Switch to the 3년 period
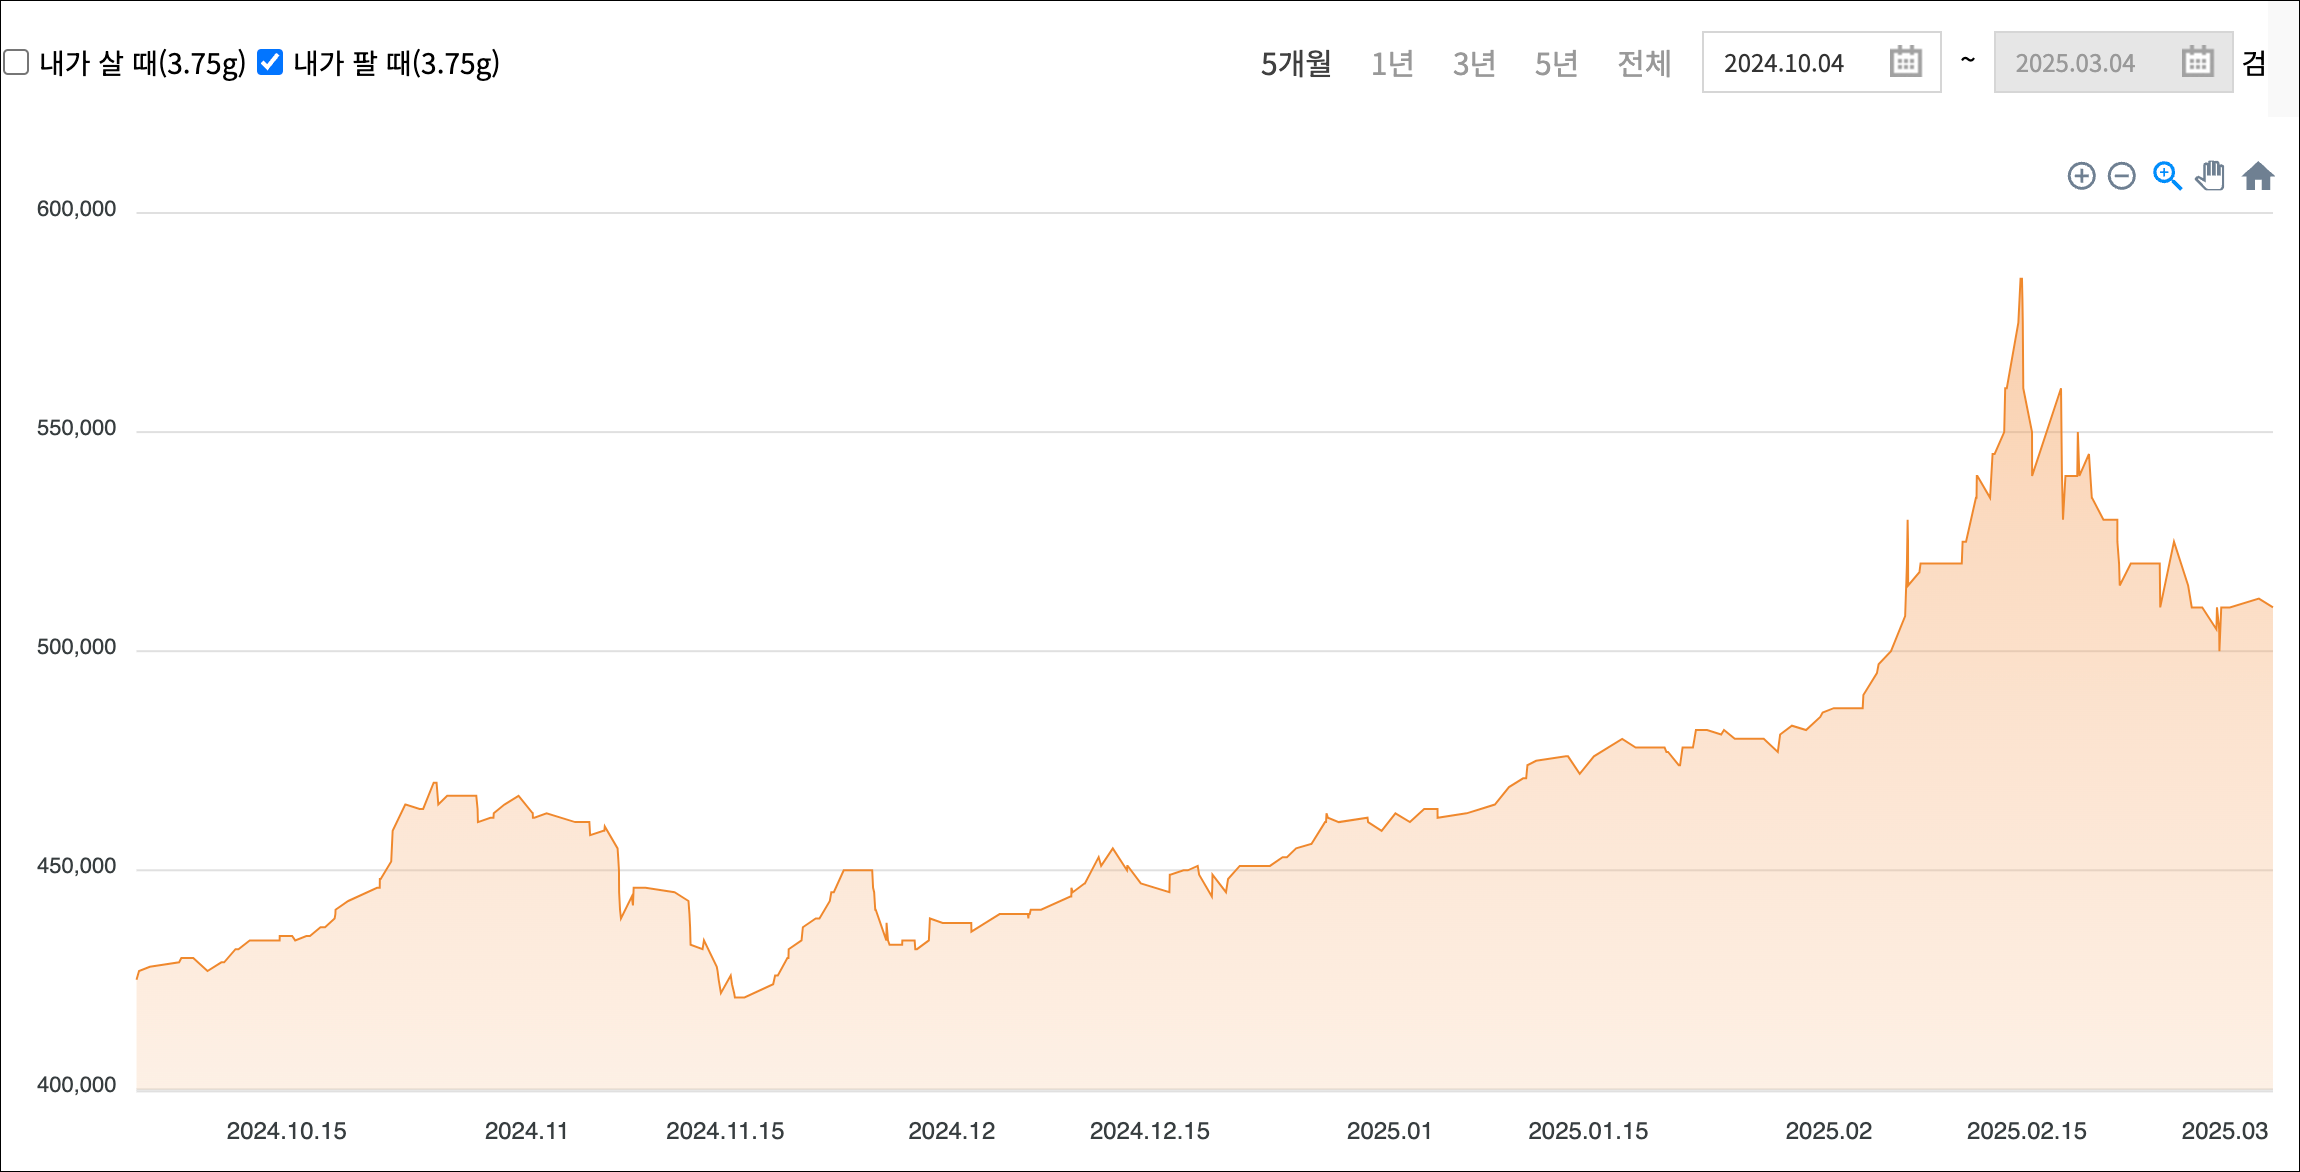The image size is (2300, 1172). tap(1474, 64)
